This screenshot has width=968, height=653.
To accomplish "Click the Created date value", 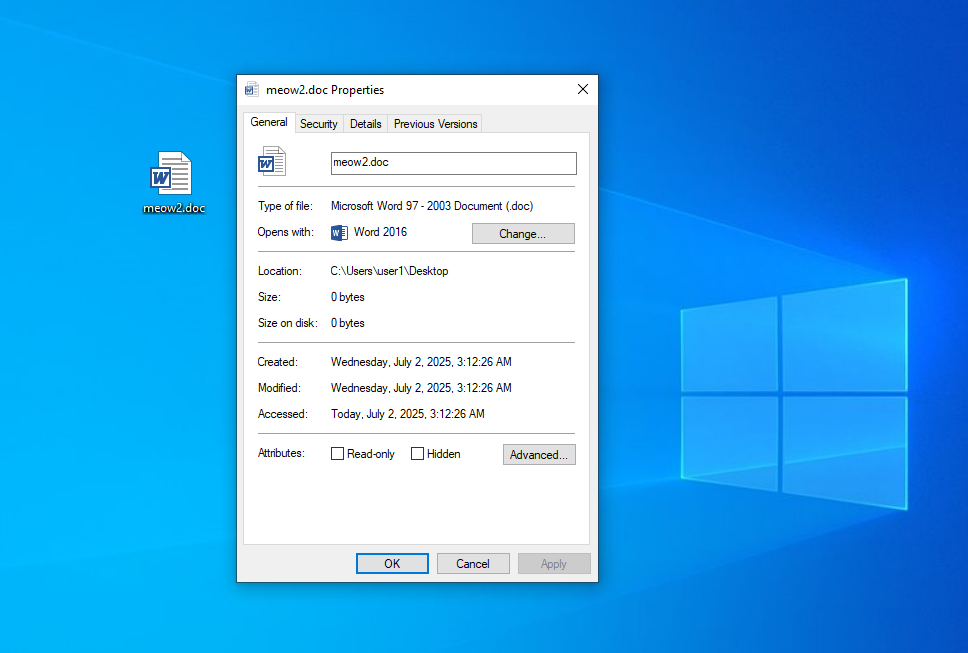I will pos(421,362).
